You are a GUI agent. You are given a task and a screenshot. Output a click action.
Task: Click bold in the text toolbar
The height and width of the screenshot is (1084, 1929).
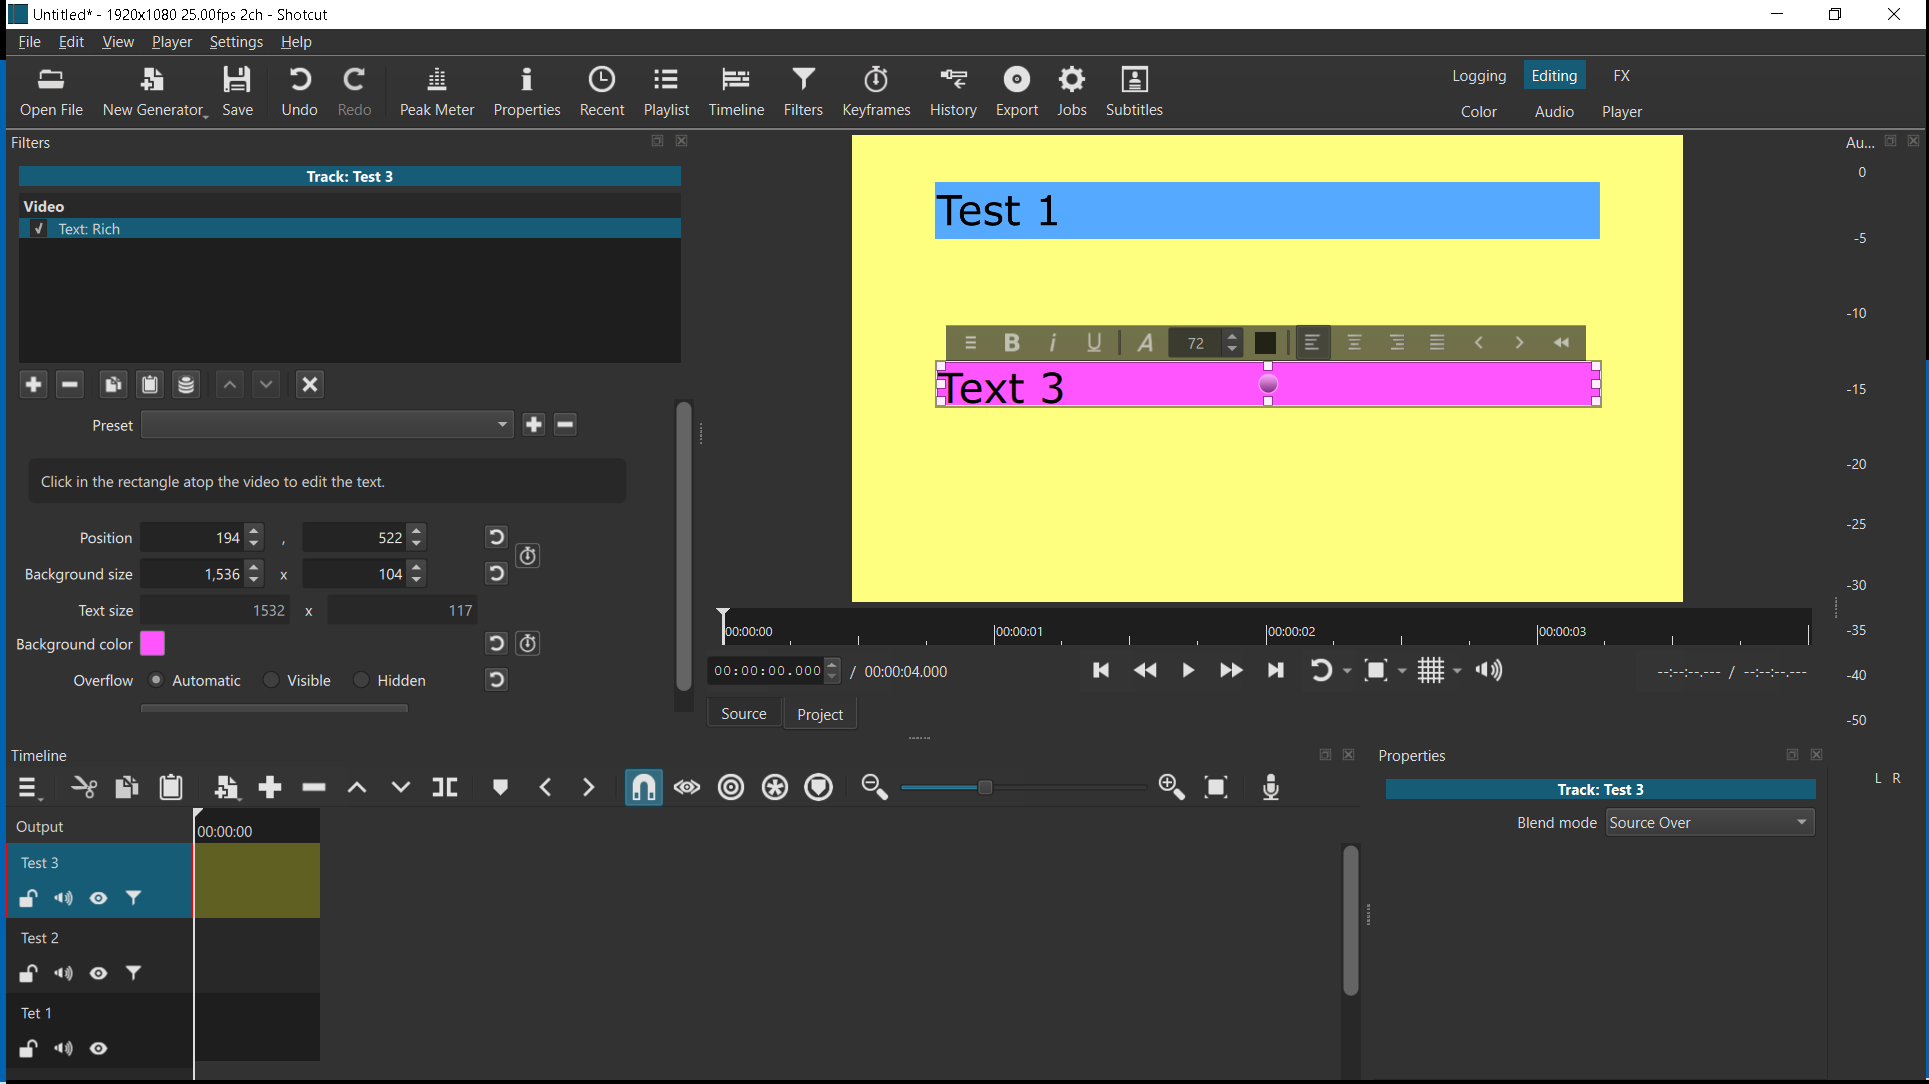(1011, 343)
